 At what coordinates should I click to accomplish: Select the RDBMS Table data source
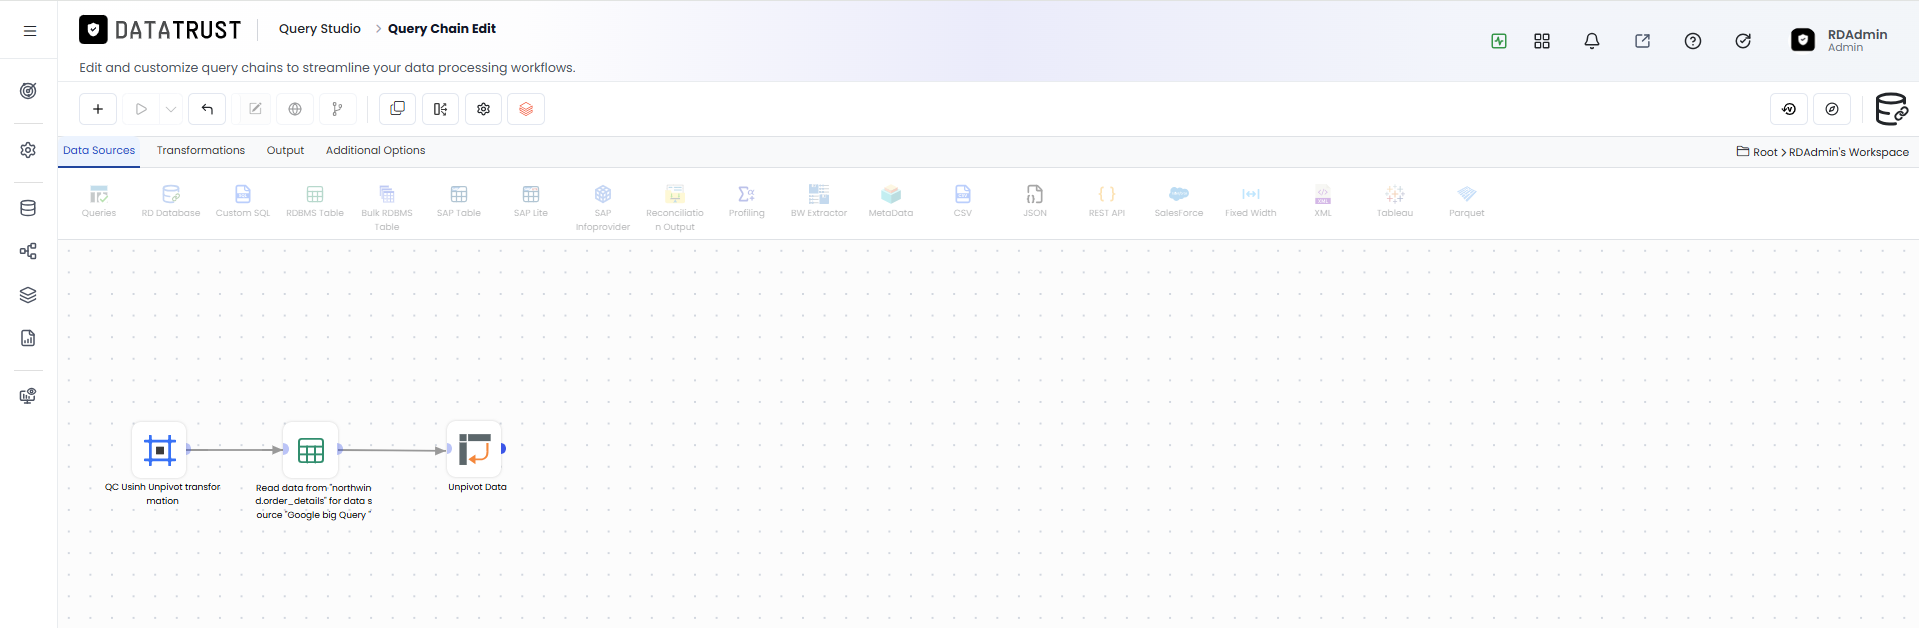[315, 201]
